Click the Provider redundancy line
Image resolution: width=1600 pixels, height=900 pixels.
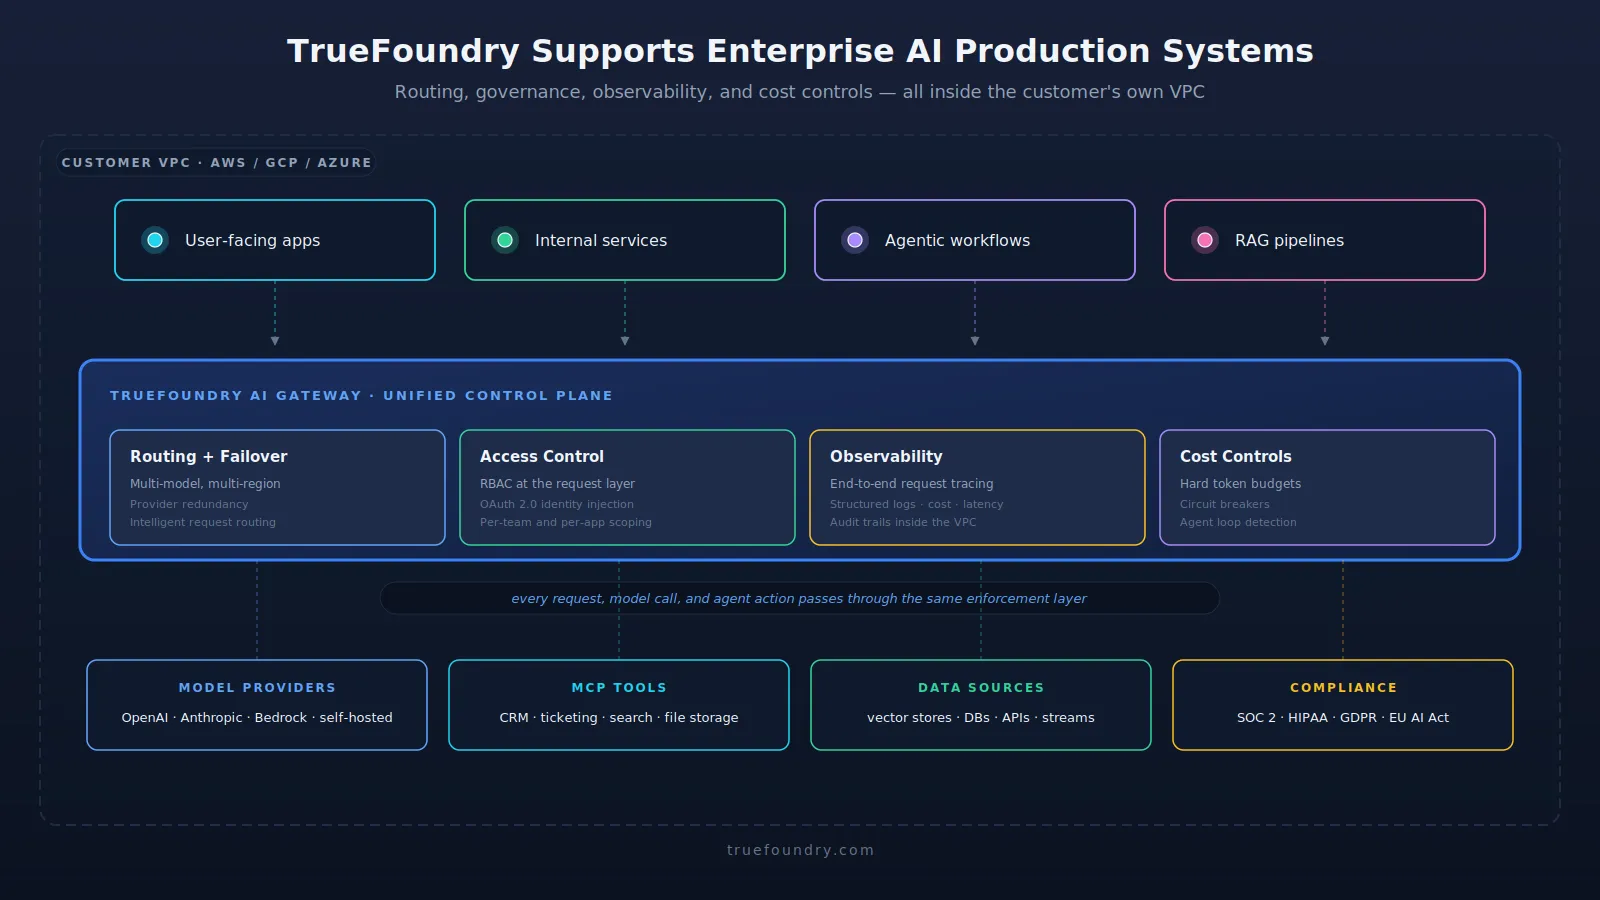(189, 505)
